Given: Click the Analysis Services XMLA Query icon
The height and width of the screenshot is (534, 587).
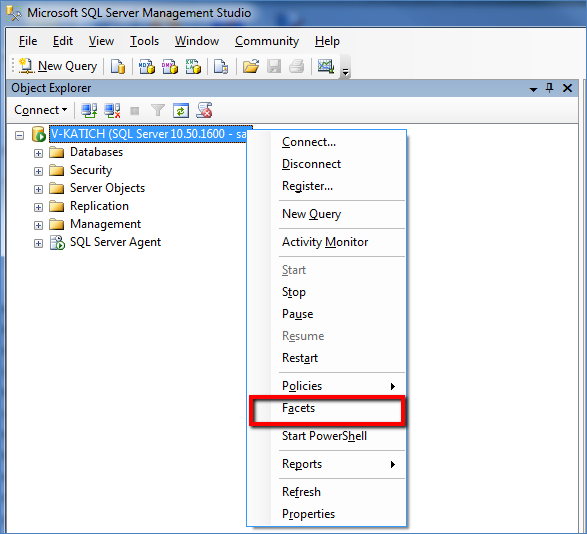Looking at the screenshot, I should [x=193, y=67].
